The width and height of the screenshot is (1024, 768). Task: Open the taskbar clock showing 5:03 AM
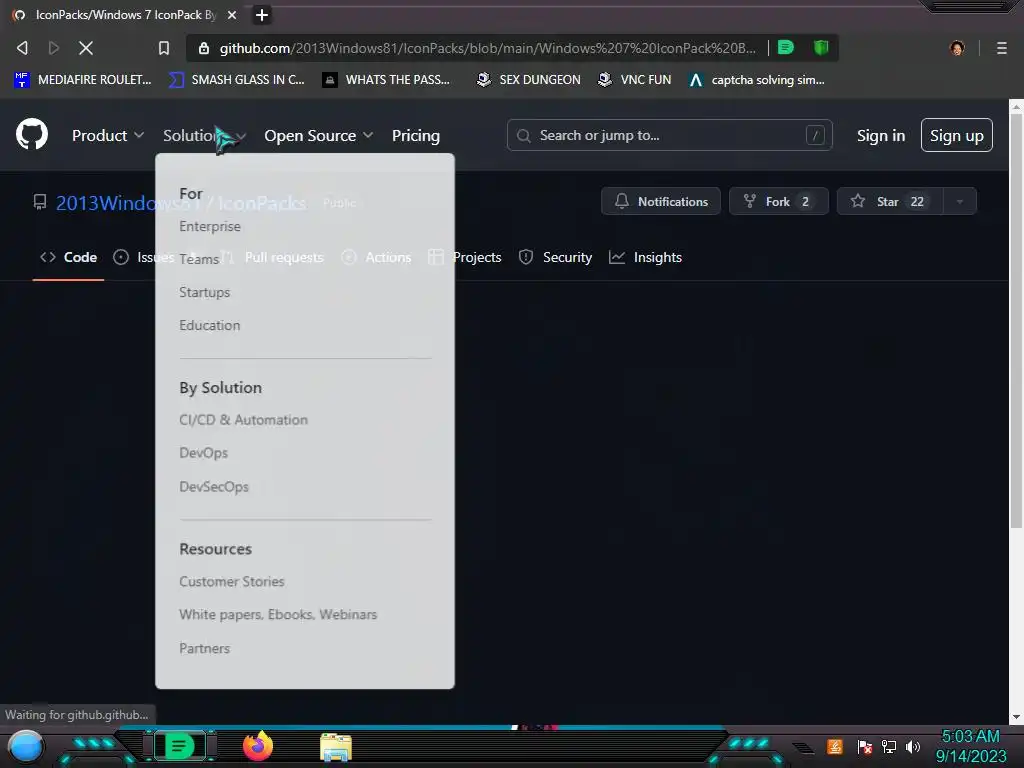[x=970, y=746]
